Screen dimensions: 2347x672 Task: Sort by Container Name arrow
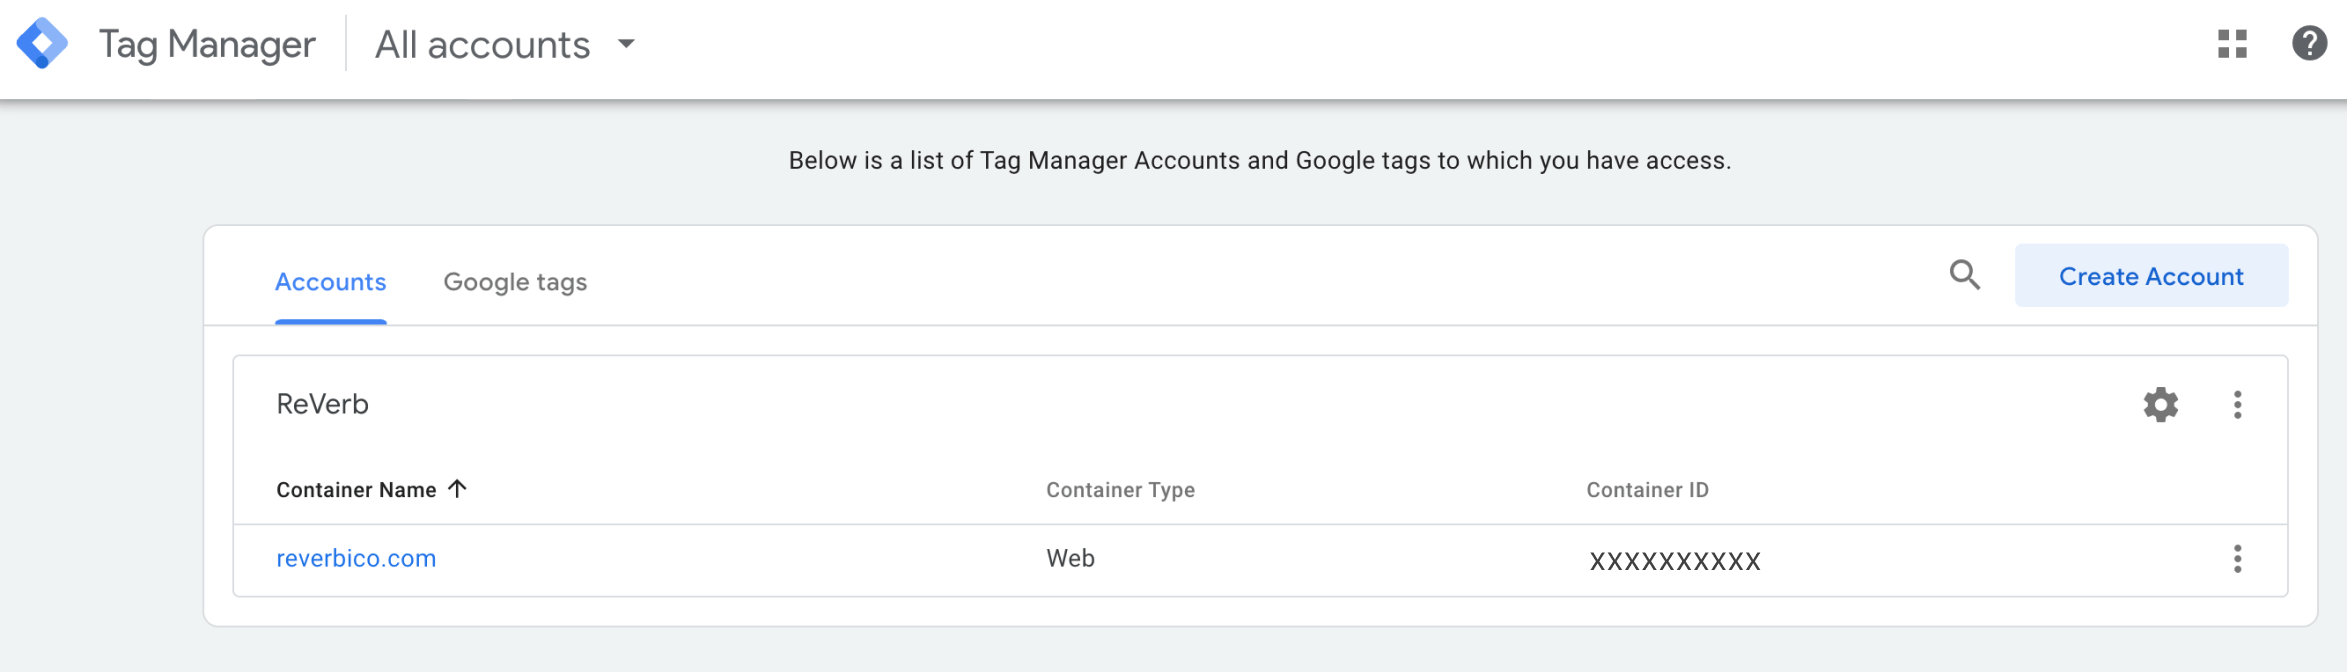click(x=457, y=489)
